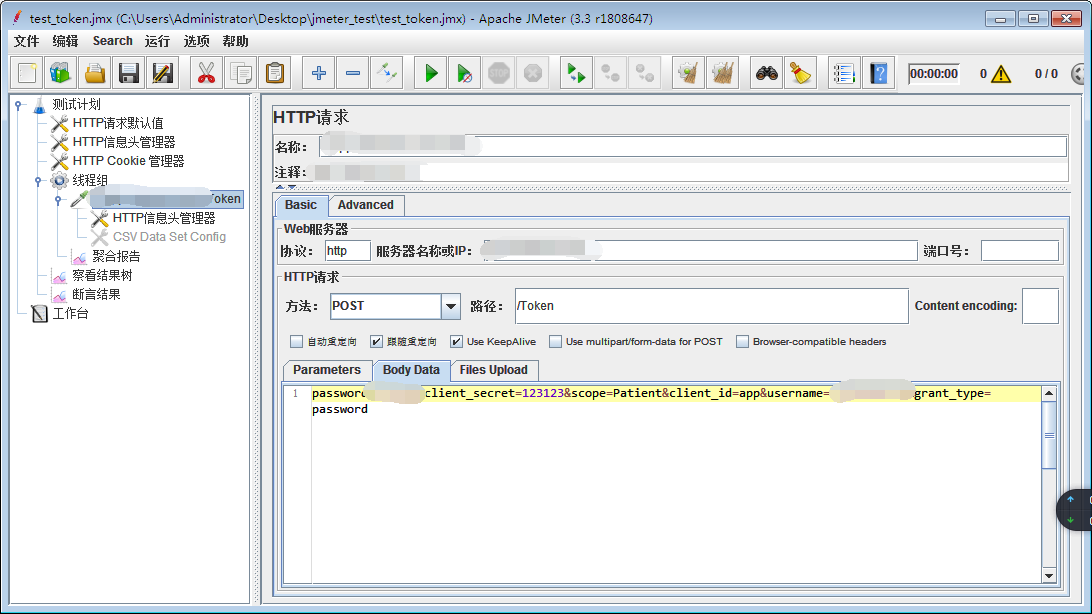Start the test with green play icon
1092x614 pixels.
[431, 73]
